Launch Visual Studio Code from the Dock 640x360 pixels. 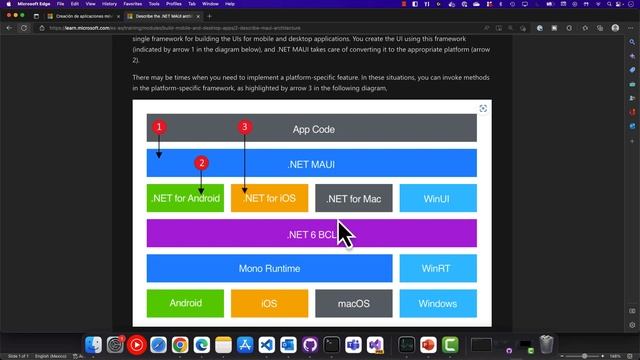pyautogui.click(x=267, y=345)
